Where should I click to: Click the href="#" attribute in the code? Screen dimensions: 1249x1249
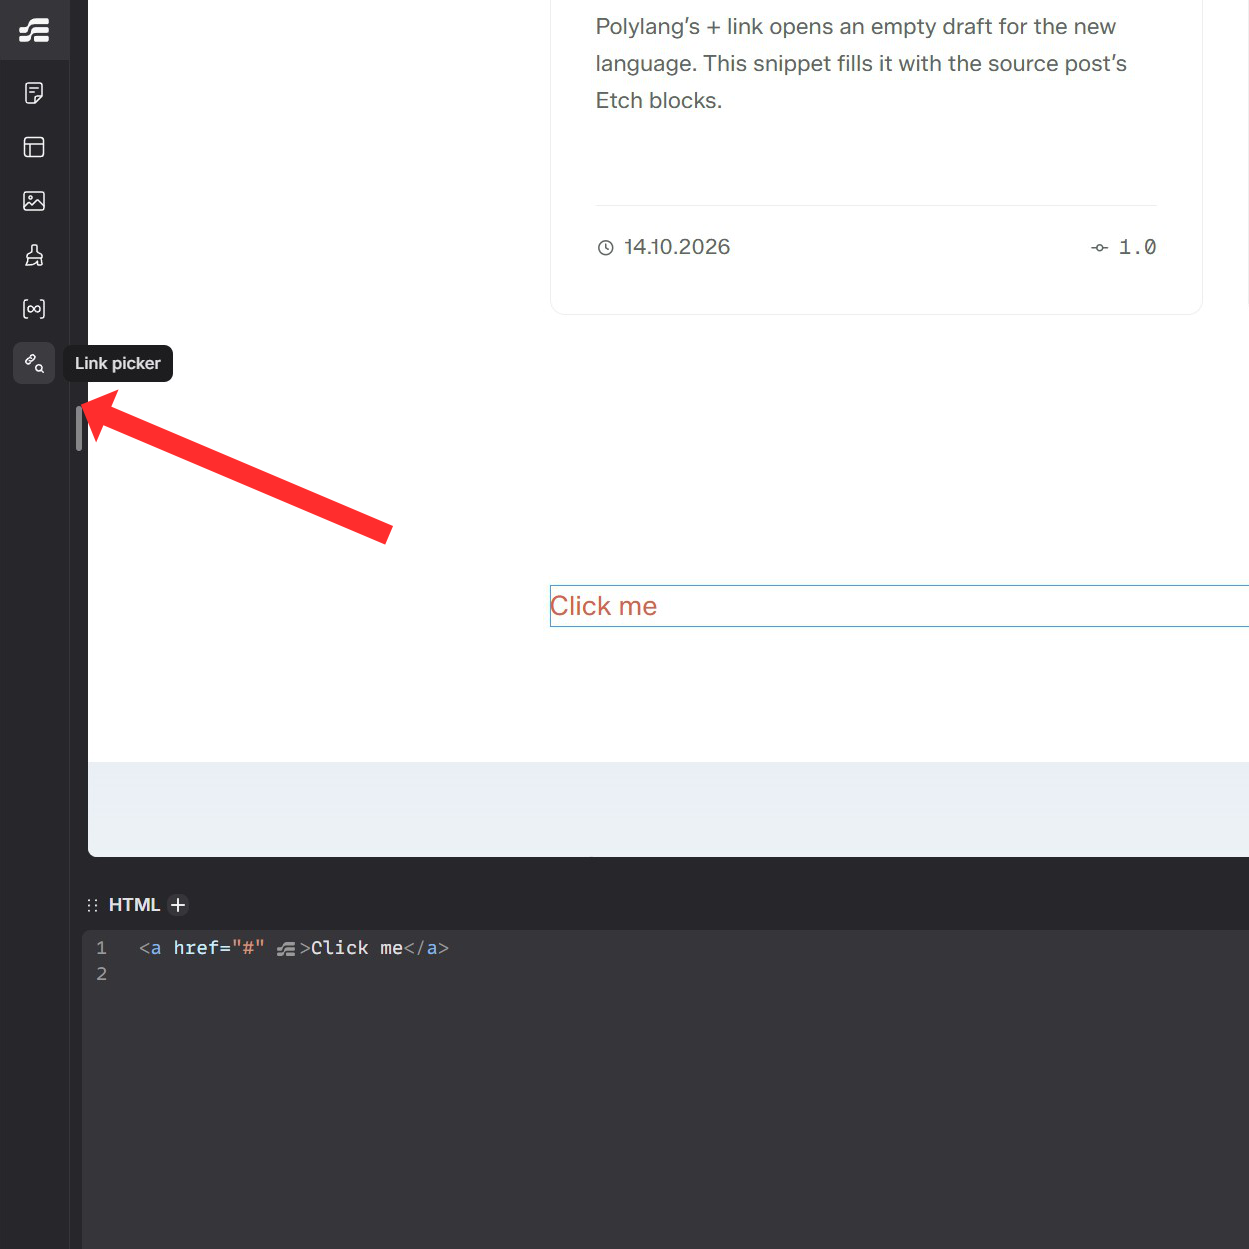[x=219, y=948]
